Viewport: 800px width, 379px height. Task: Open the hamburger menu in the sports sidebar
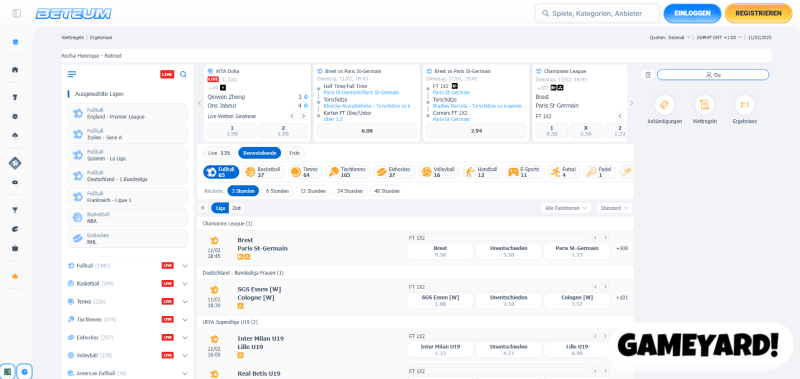point(72,74)
